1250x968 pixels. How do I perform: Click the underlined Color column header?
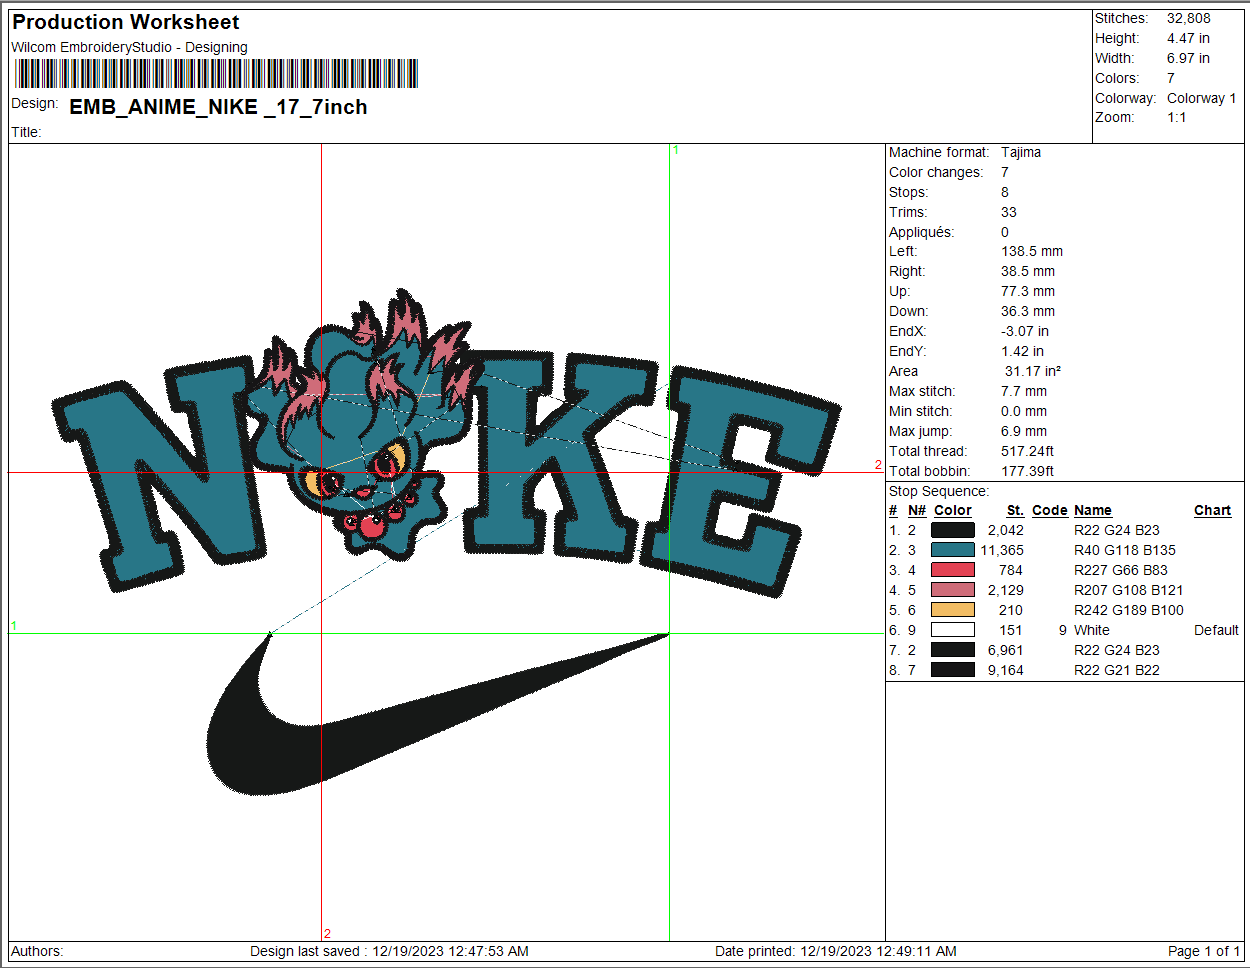[x=952, y=510]
